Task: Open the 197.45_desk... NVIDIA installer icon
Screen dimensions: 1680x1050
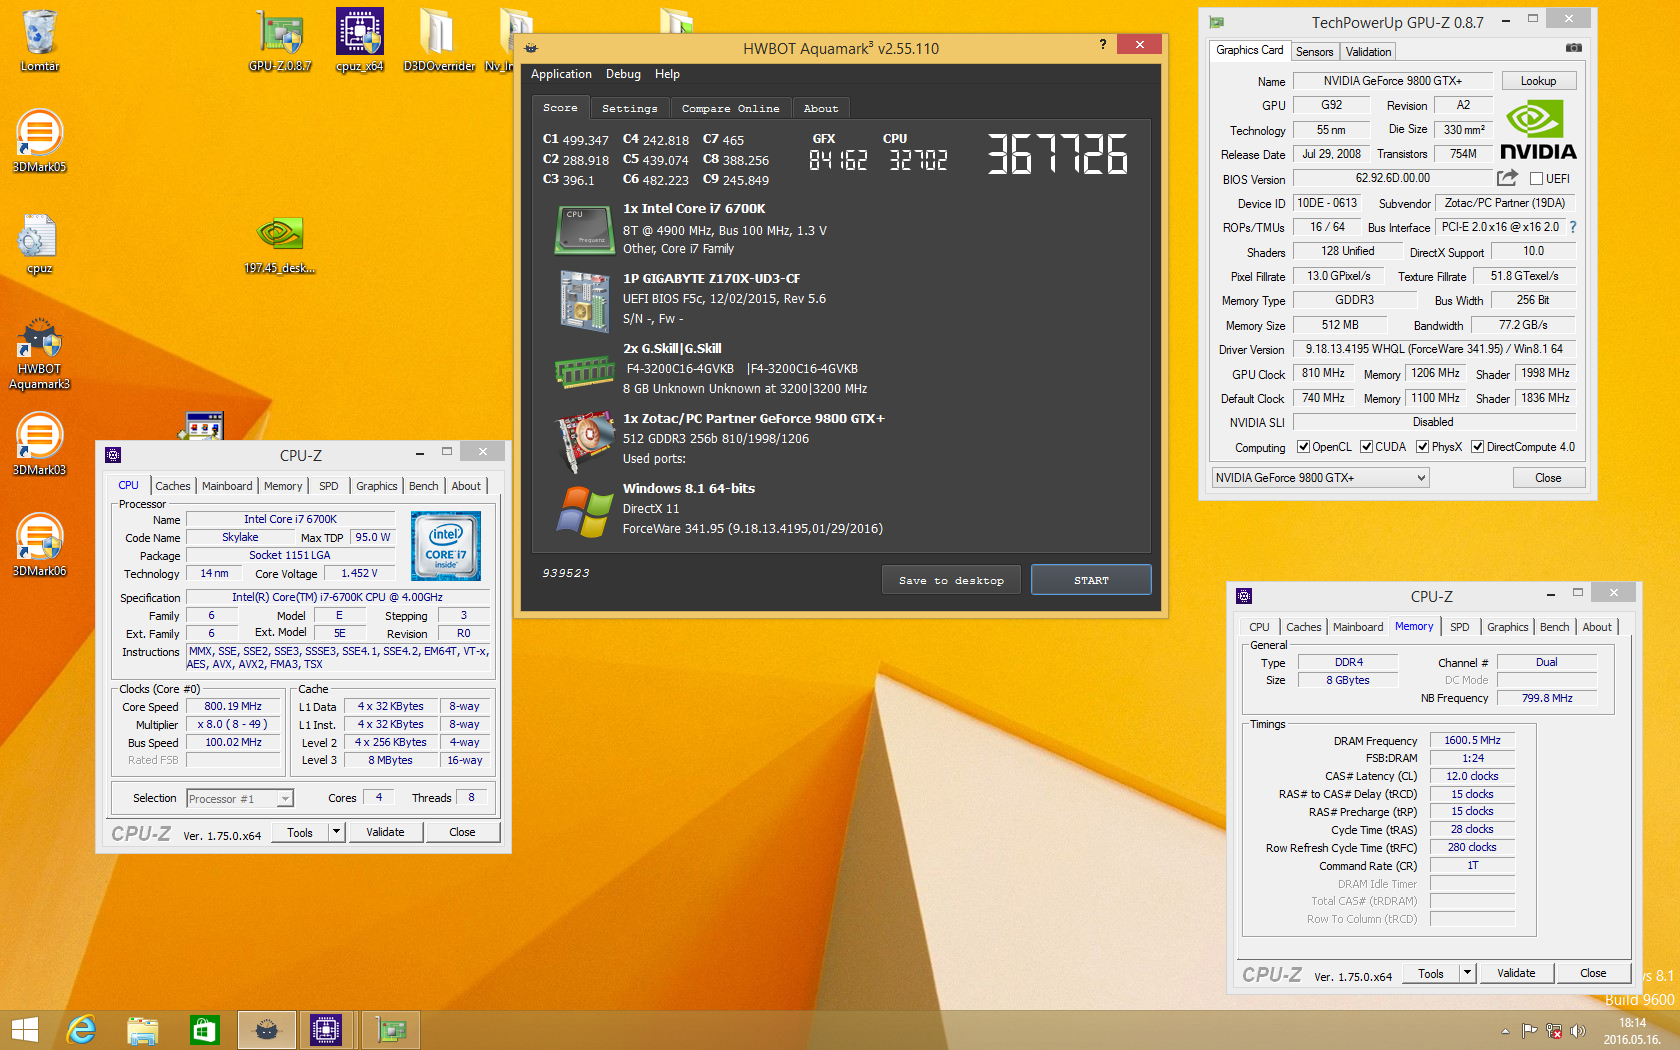Action: 280,243
